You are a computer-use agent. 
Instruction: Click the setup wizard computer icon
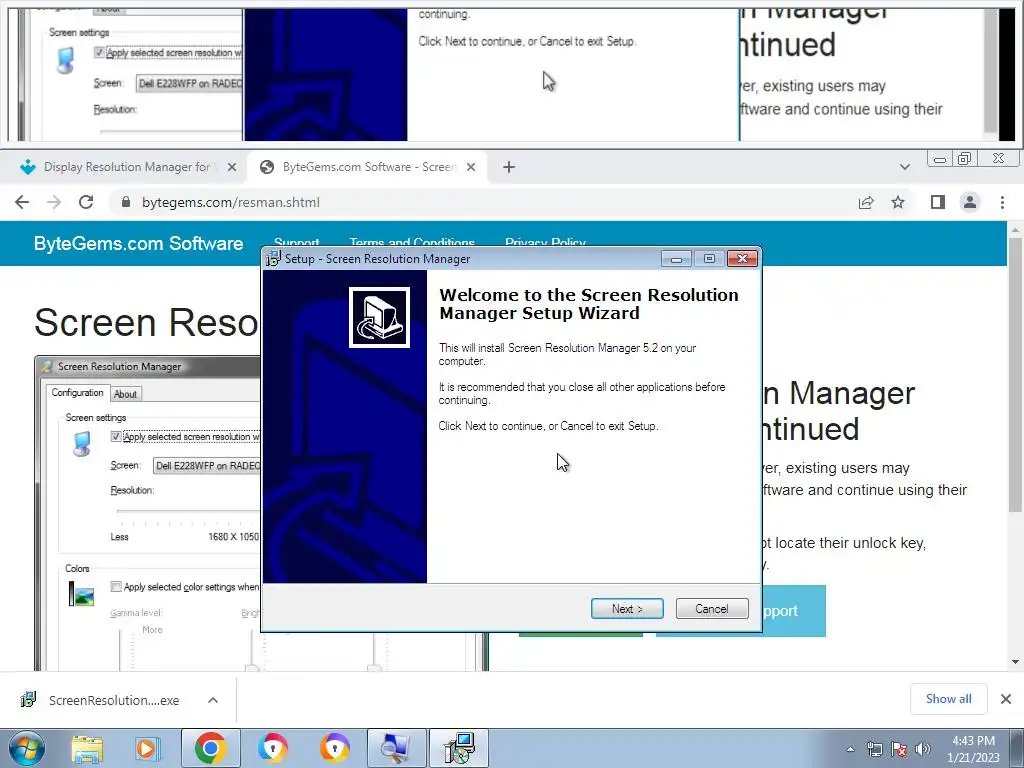point(379,317)
